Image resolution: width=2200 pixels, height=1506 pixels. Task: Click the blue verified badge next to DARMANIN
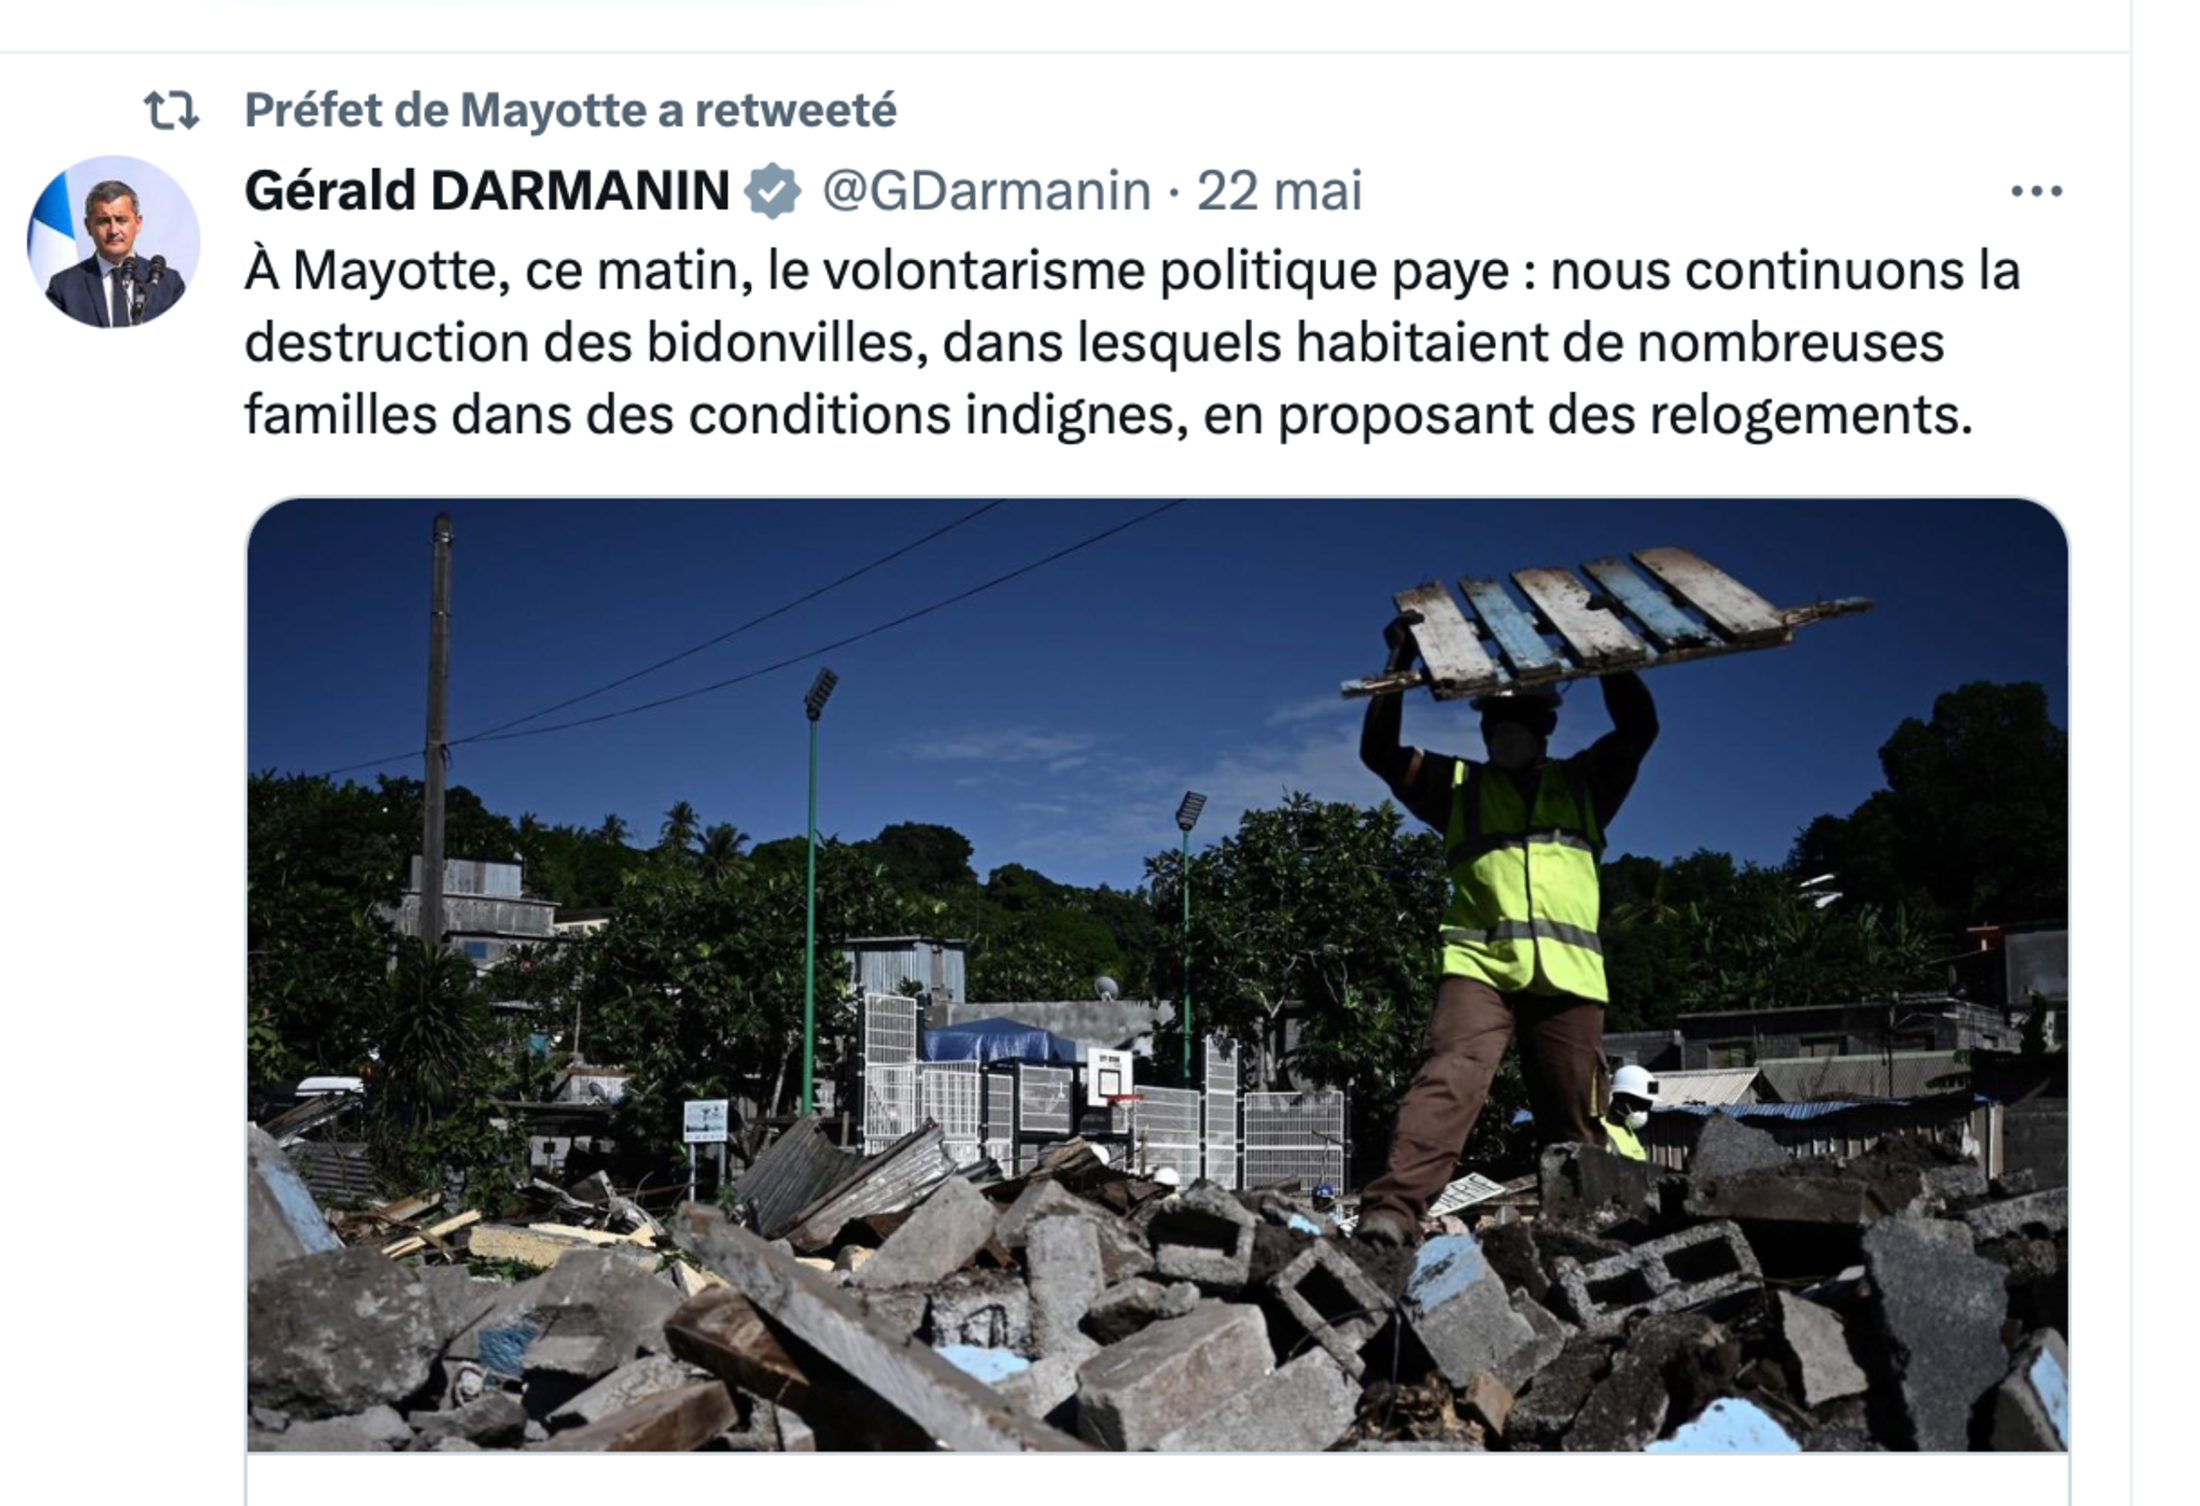click(x=772, y=191)
